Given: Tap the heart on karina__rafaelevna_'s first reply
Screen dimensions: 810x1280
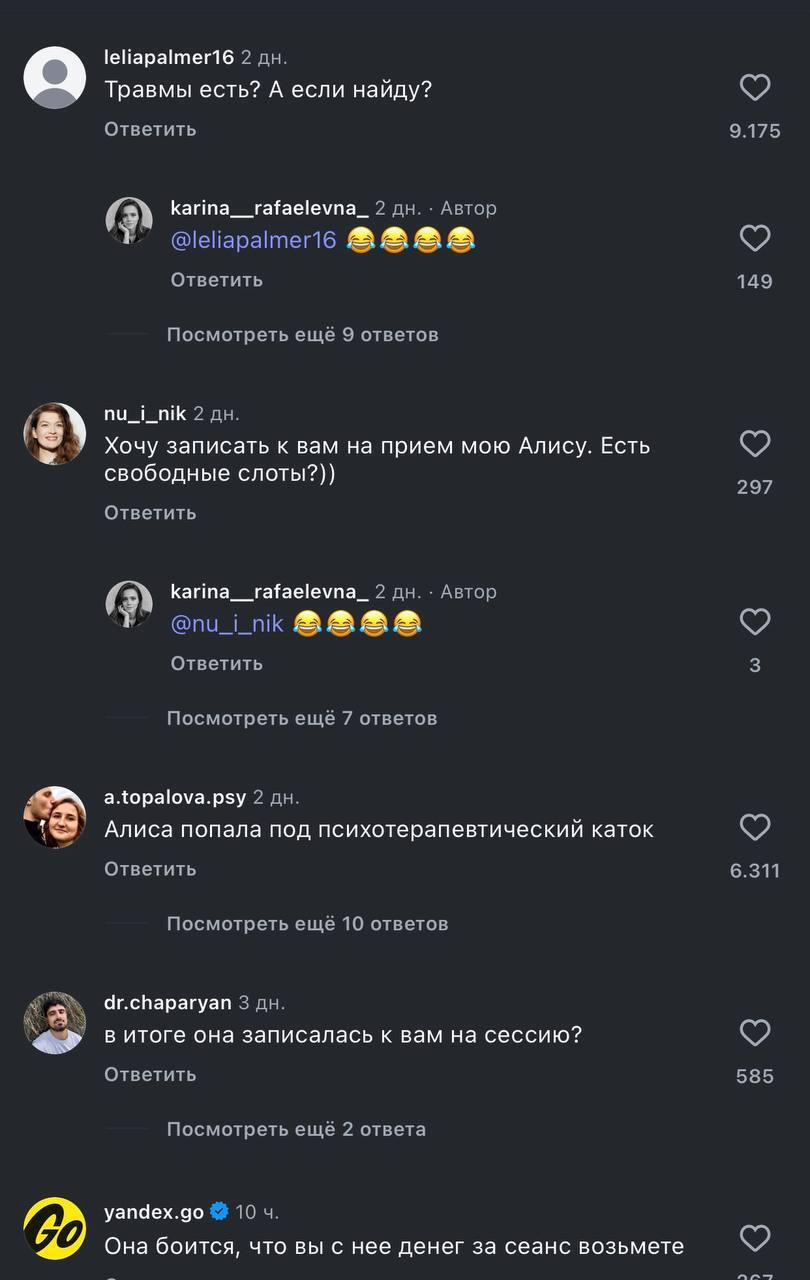Looking at the screenshot, I should click(x=755, y=238).
